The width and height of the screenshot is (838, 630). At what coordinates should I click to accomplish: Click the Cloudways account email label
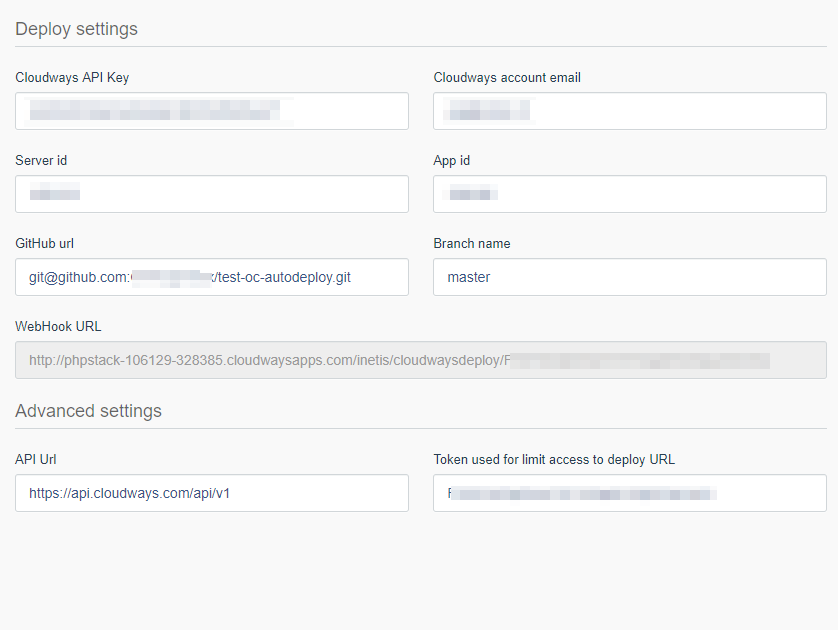pos(507,77)
